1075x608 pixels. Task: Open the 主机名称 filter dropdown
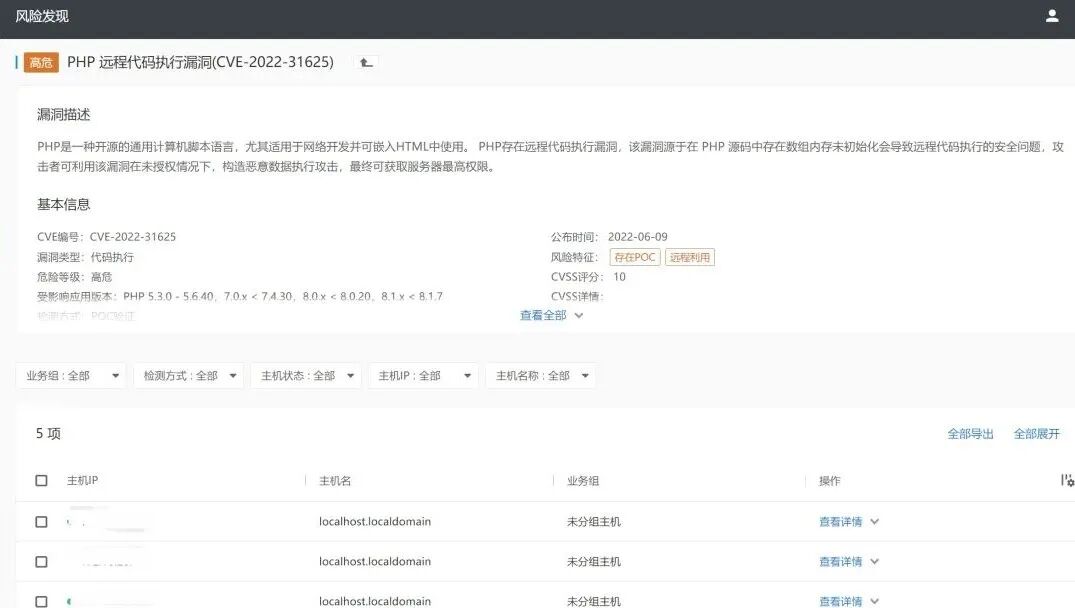[x=541, y=376]
